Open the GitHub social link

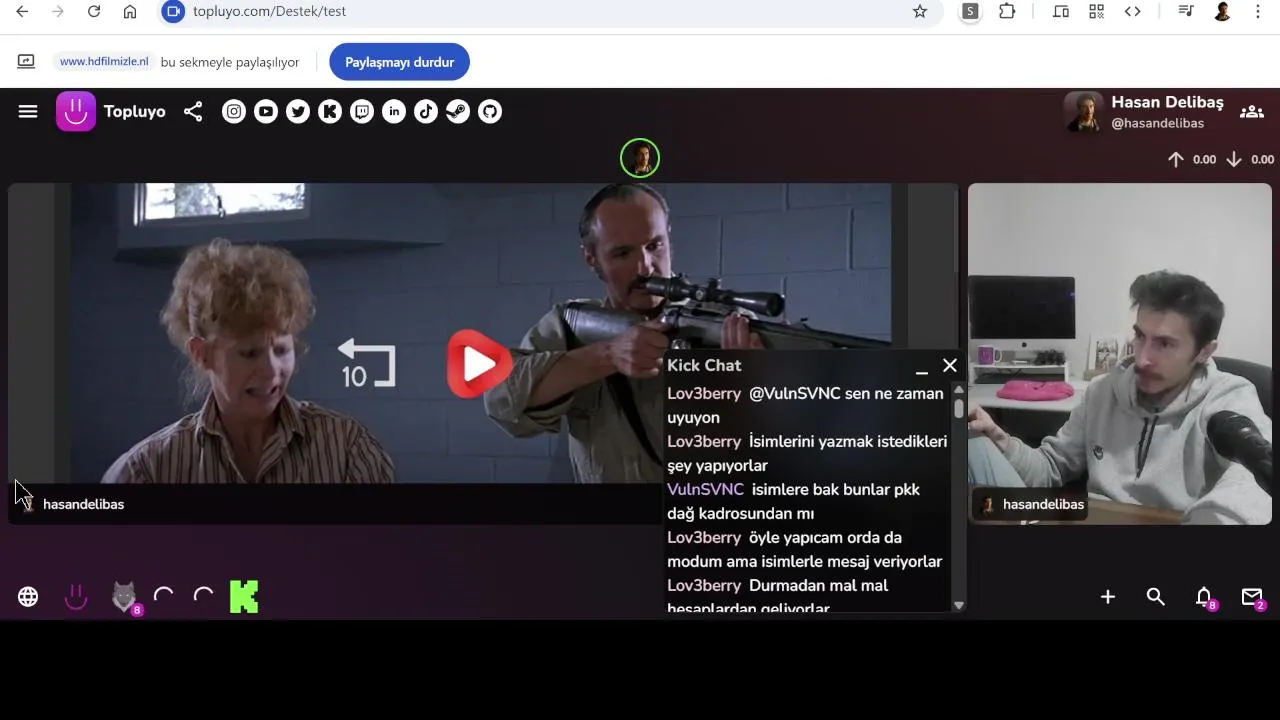pos(490,112)
